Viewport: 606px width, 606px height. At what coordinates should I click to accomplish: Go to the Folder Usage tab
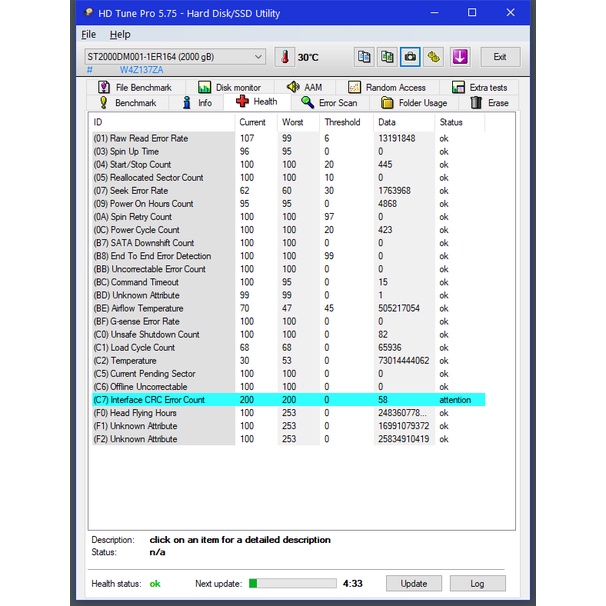414,102
